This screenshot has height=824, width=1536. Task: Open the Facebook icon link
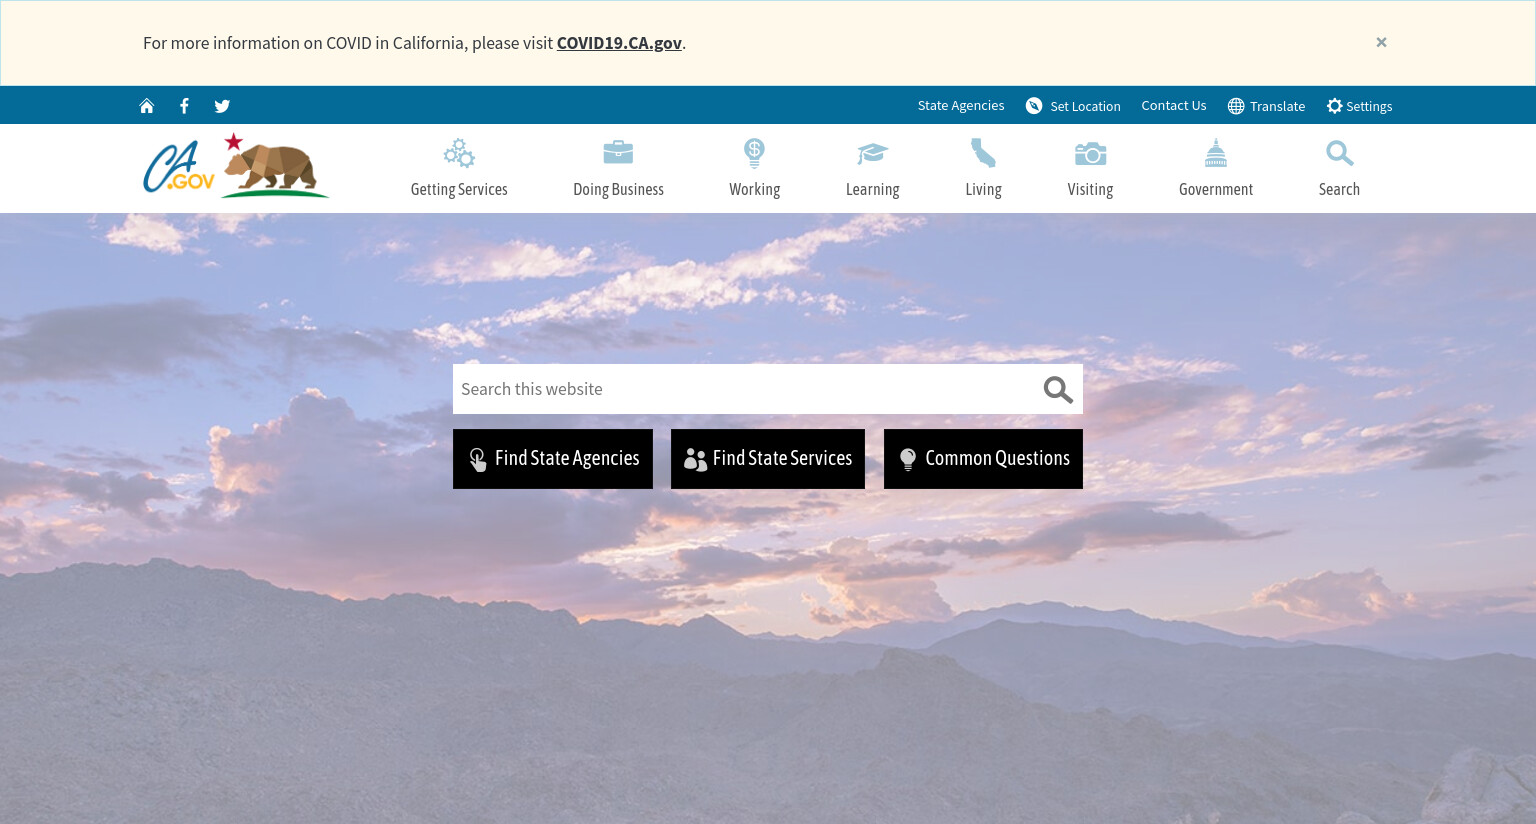click(x=184, y=106)
